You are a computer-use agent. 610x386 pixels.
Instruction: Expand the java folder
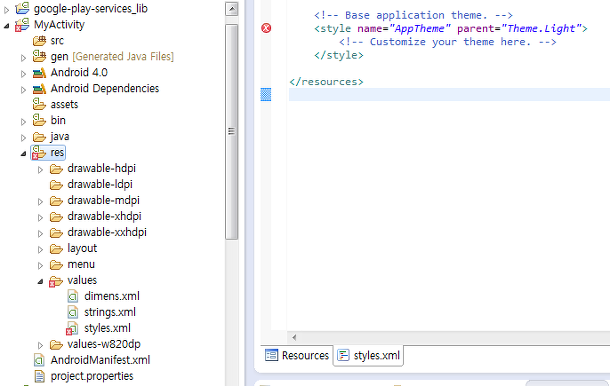[23, 138]
